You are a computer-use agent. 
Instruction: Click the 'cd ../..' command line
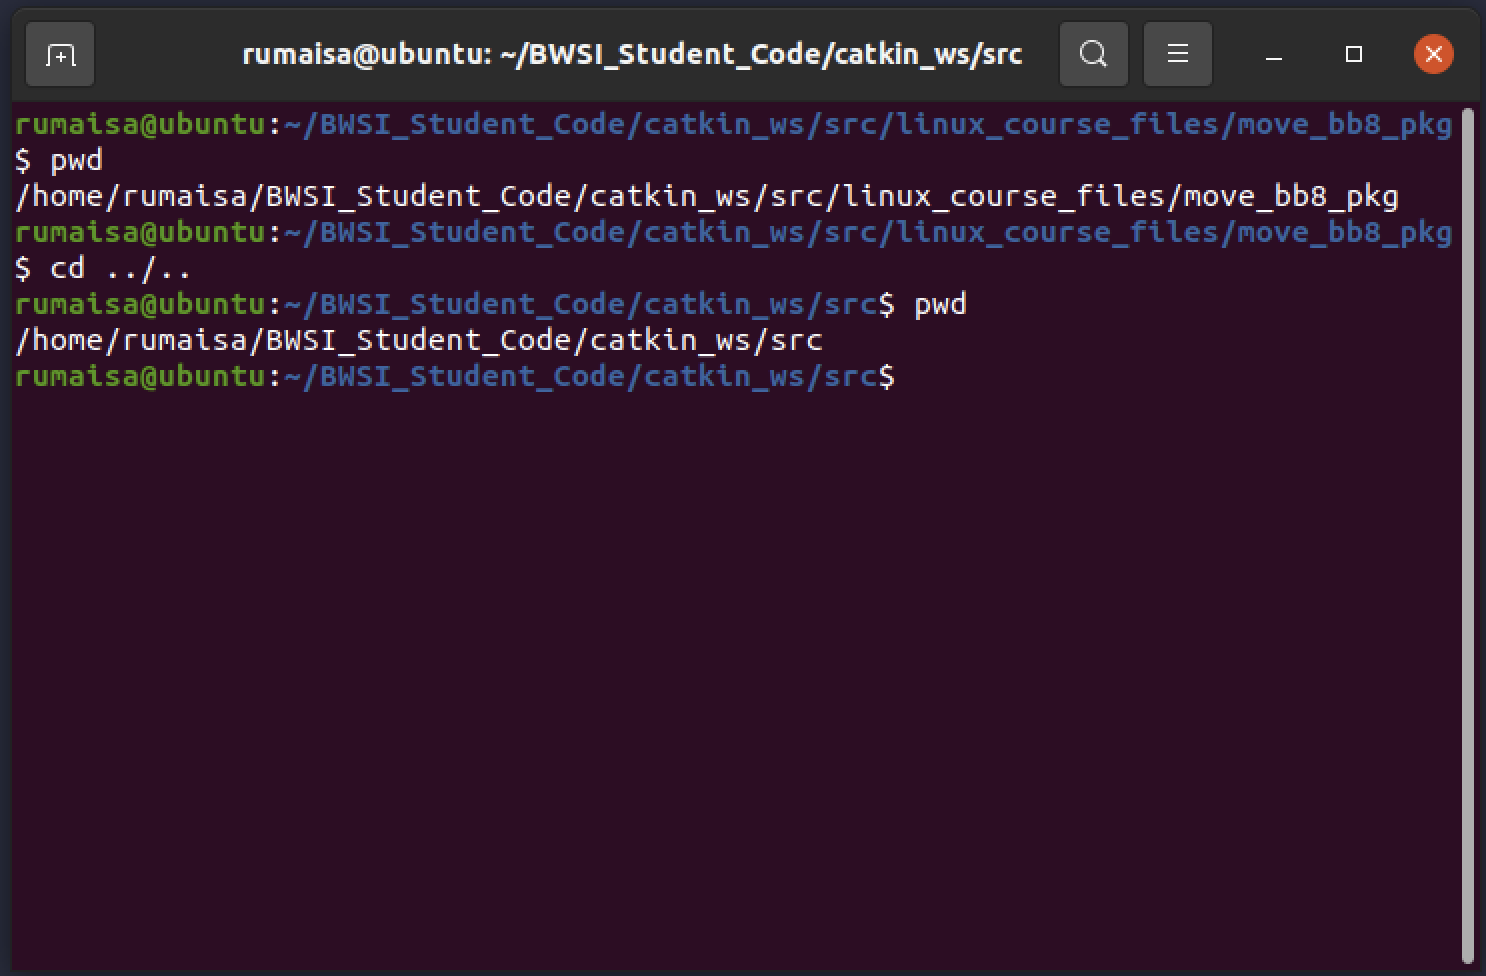click(102, 268)
